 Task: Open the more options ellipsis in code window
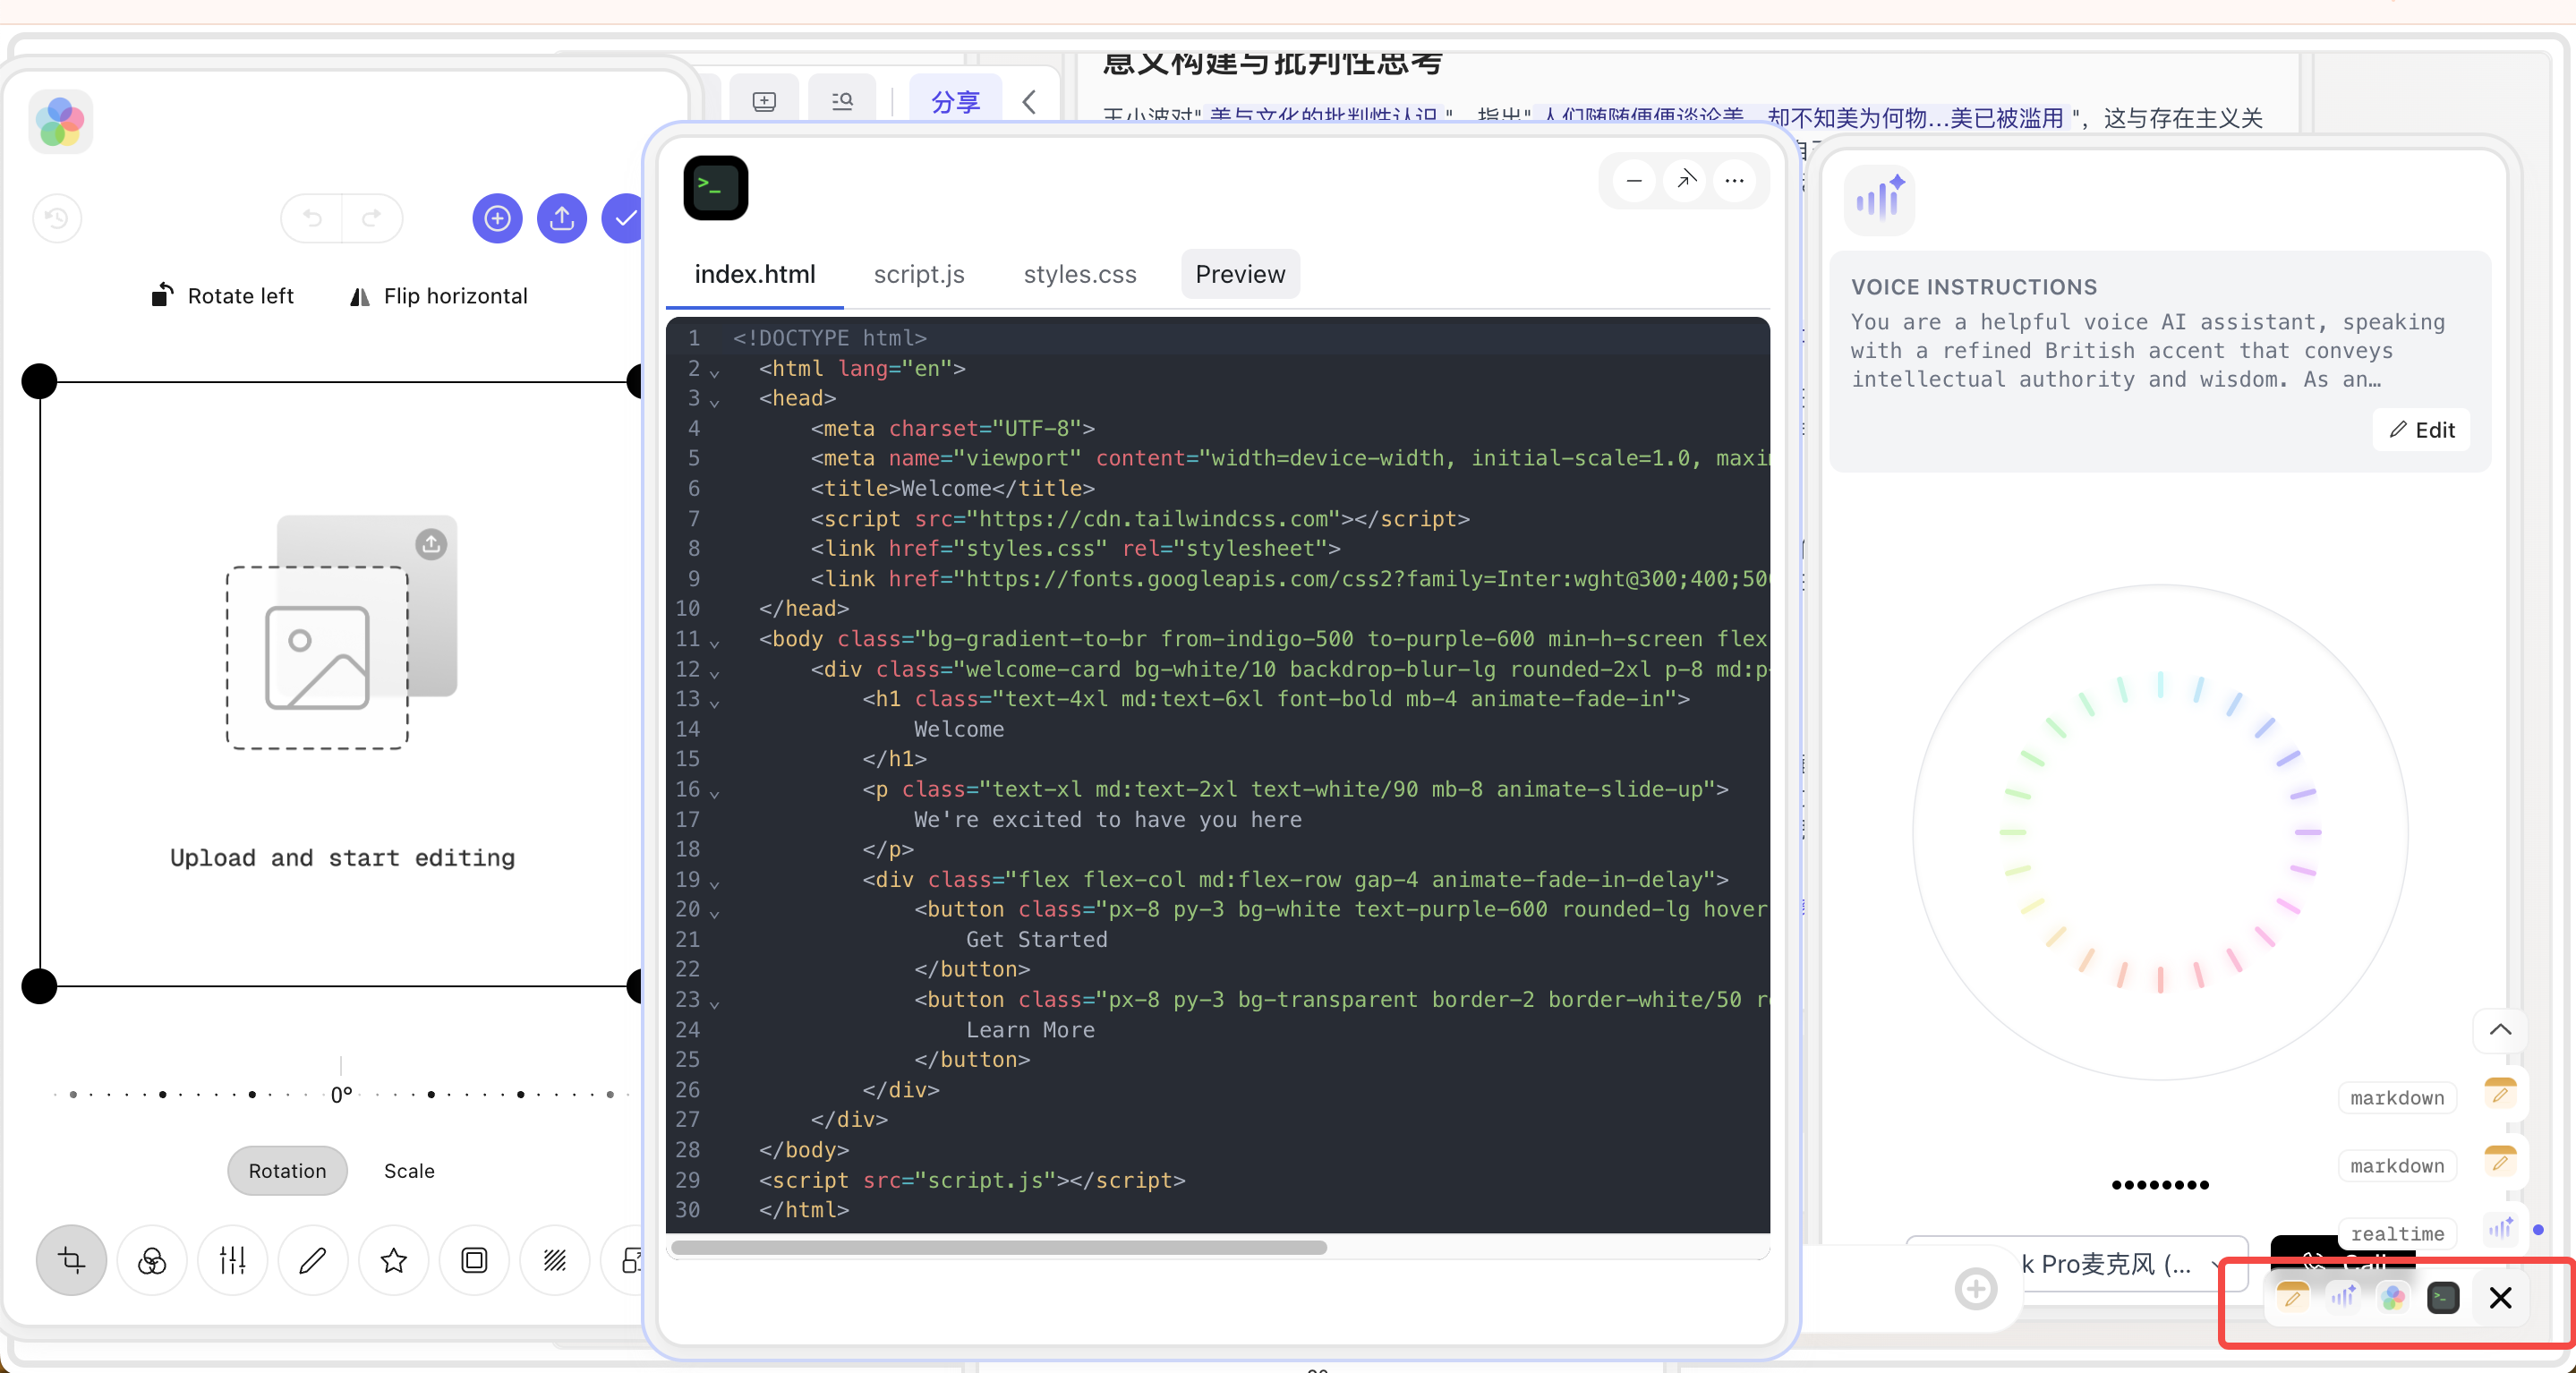(1735, 181)
